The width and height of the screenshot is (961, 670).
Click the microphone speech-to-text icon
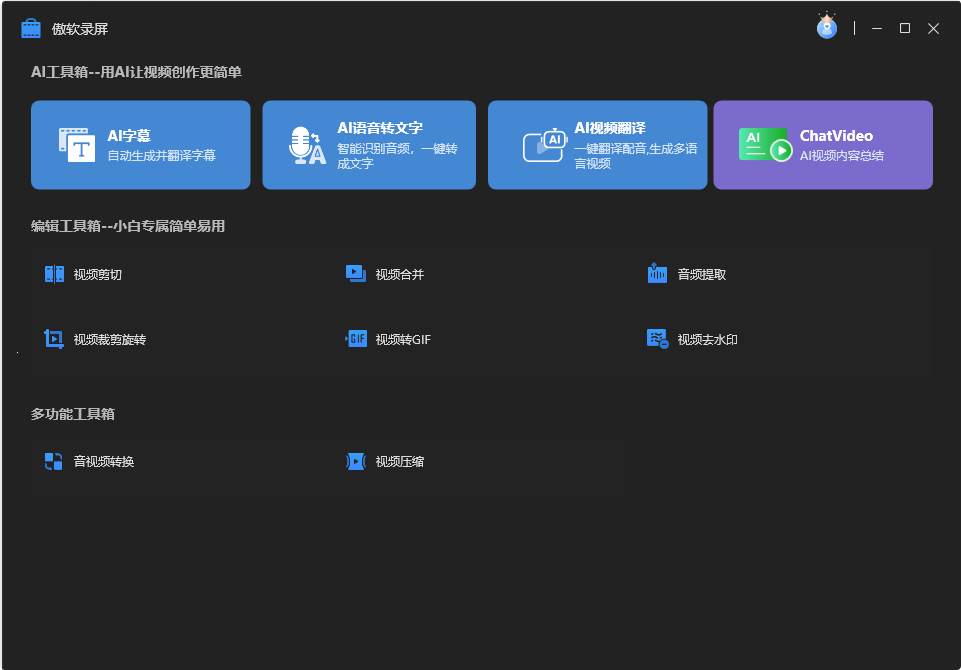(307, 146)
